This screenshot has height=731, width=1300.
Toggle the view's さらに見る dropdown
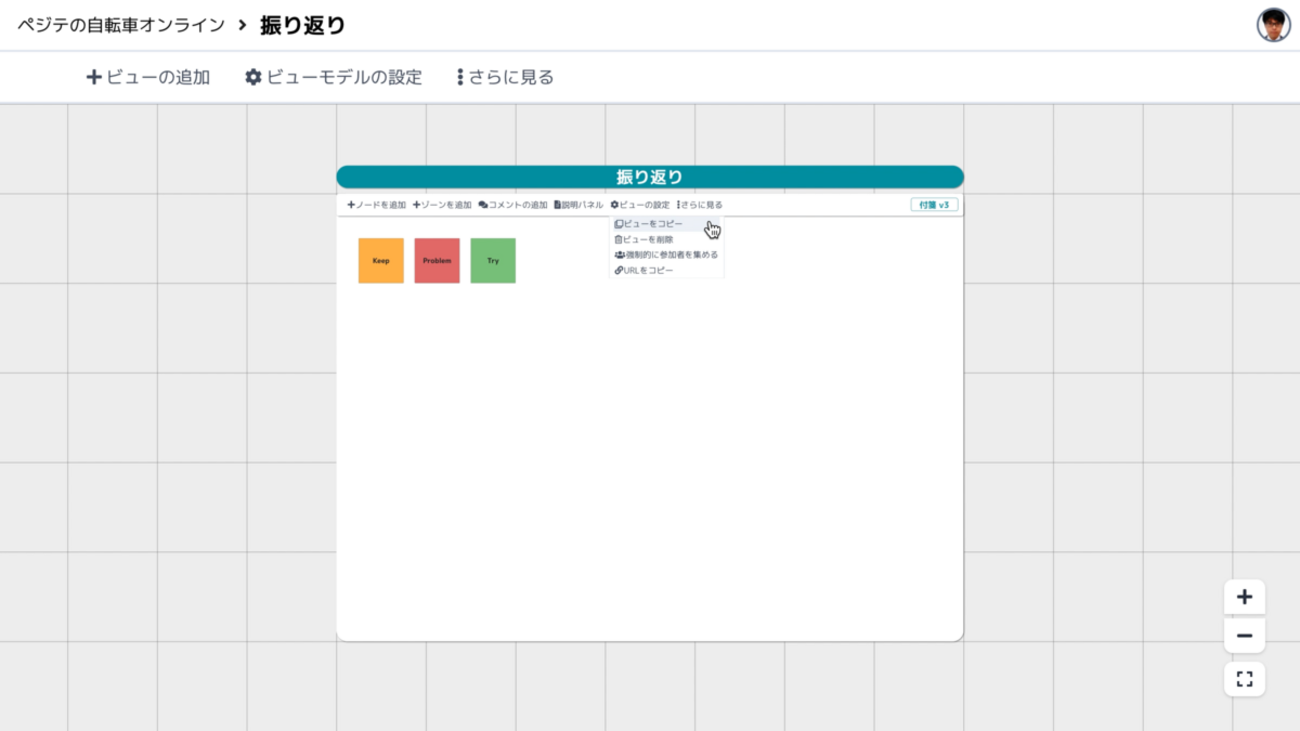click(x=700, y=205)
